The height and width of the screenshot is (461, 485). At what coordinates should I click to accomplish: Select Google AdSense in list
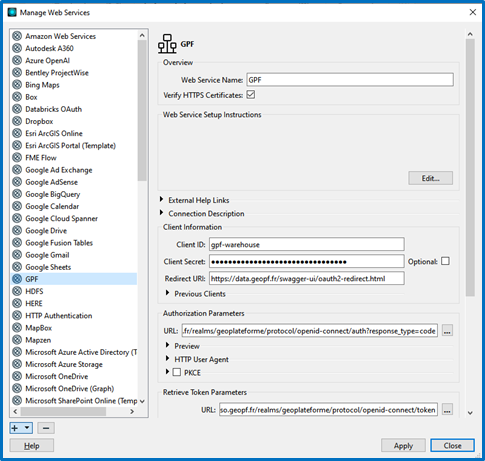click(x=51, y=182)
